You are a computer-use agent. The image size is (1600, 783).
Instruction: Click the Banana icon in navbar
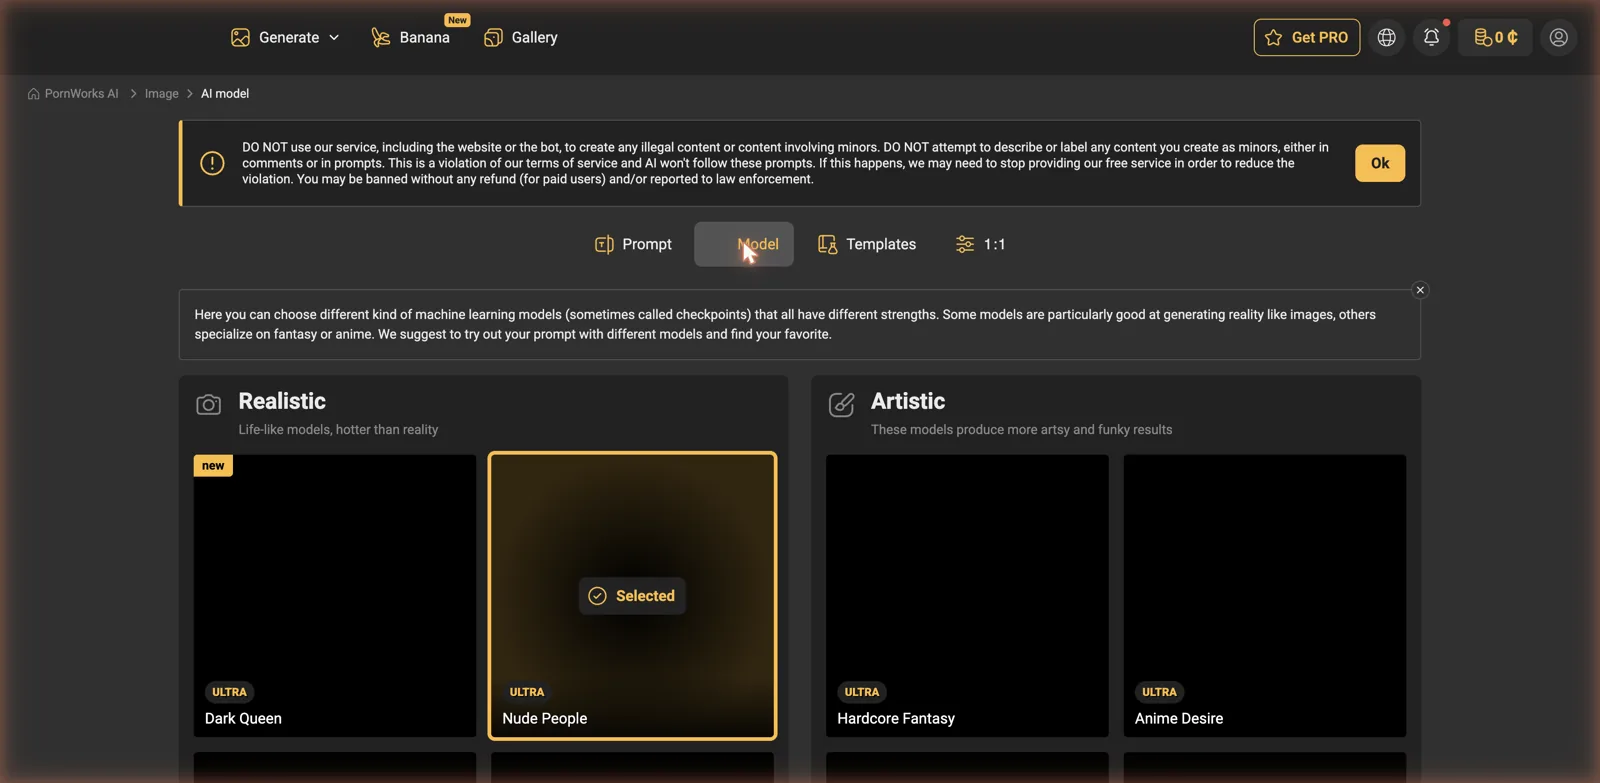(x=381, y=37)
